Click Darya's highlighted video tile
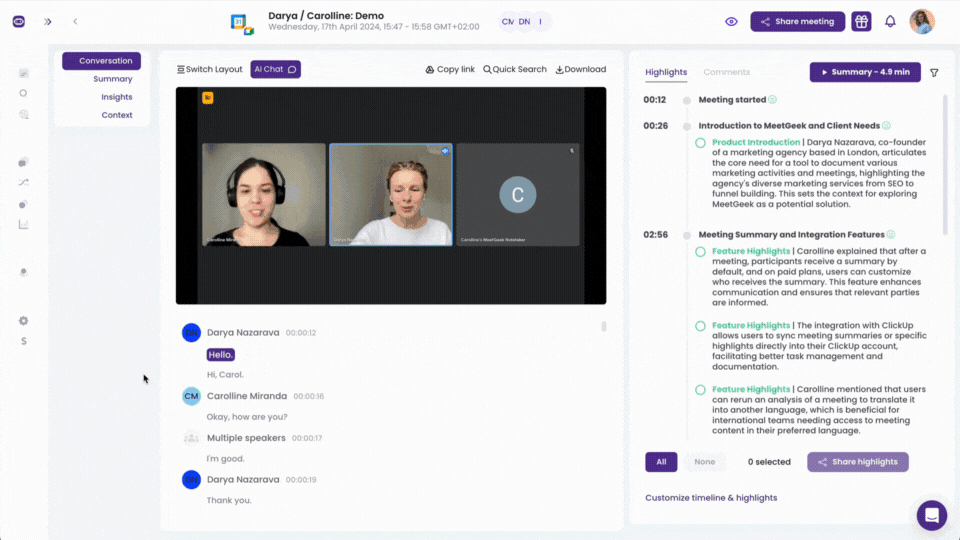Image resolution: width=960 pixels, height=540 pixels. [x=391, y=195]
